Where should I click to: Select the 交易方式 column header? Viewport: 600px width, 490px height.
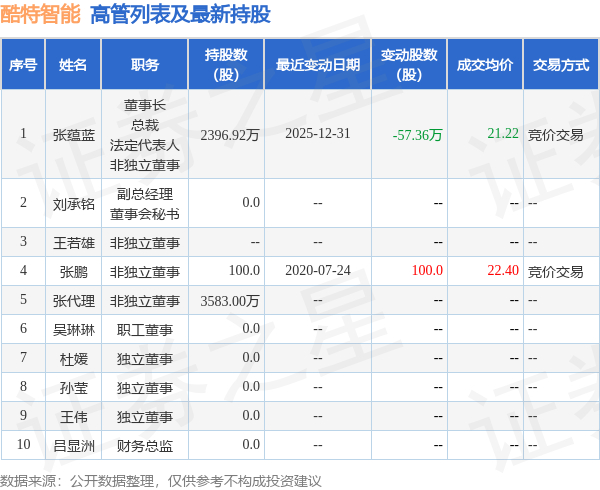[x=561, y=64]
